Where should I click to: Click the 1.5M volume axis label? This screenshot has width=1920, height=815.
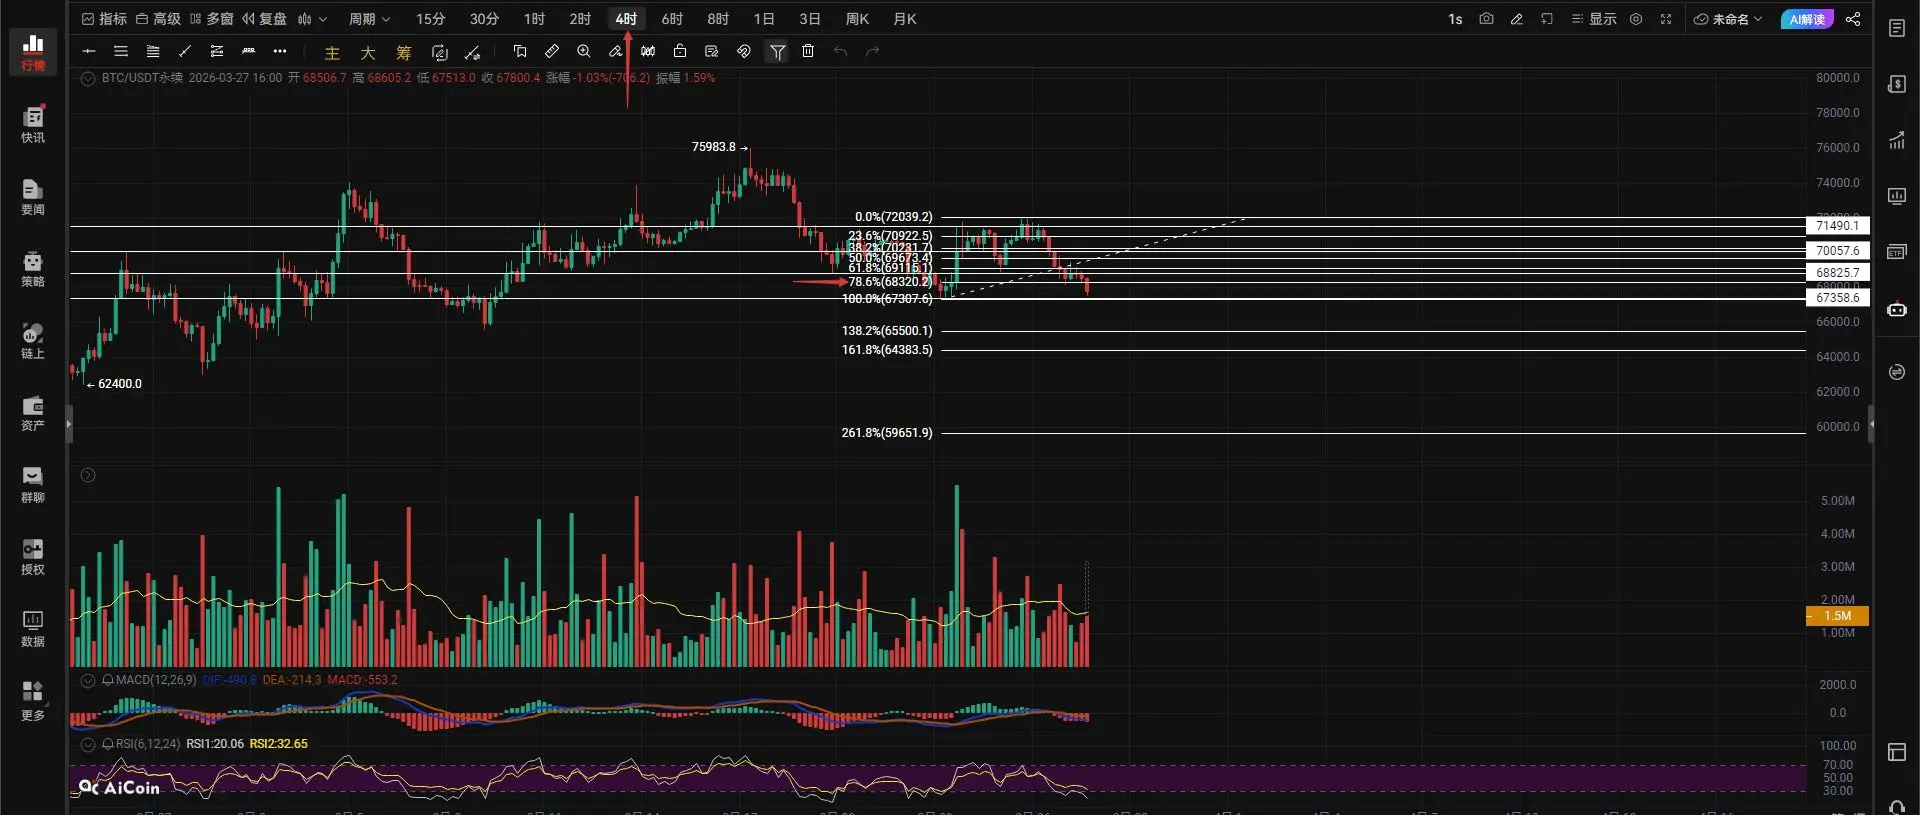(1837, 616)
